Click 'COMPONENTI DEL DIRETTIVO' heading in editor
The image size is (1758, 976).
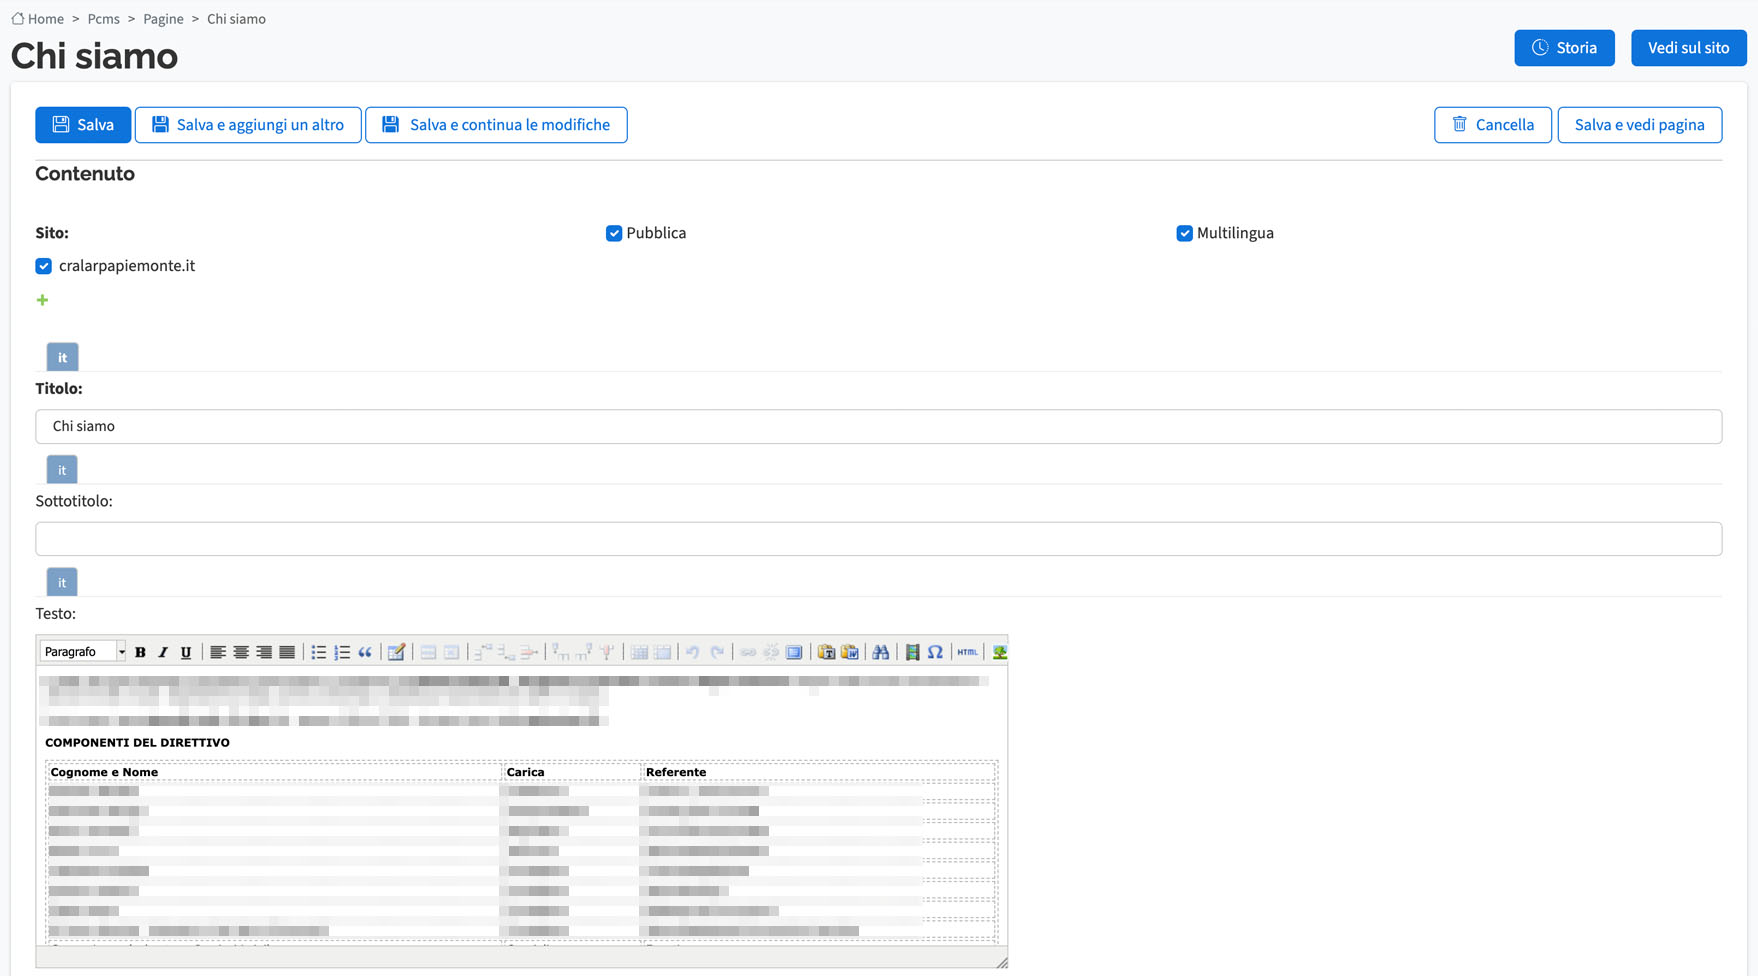click(137, 743)
